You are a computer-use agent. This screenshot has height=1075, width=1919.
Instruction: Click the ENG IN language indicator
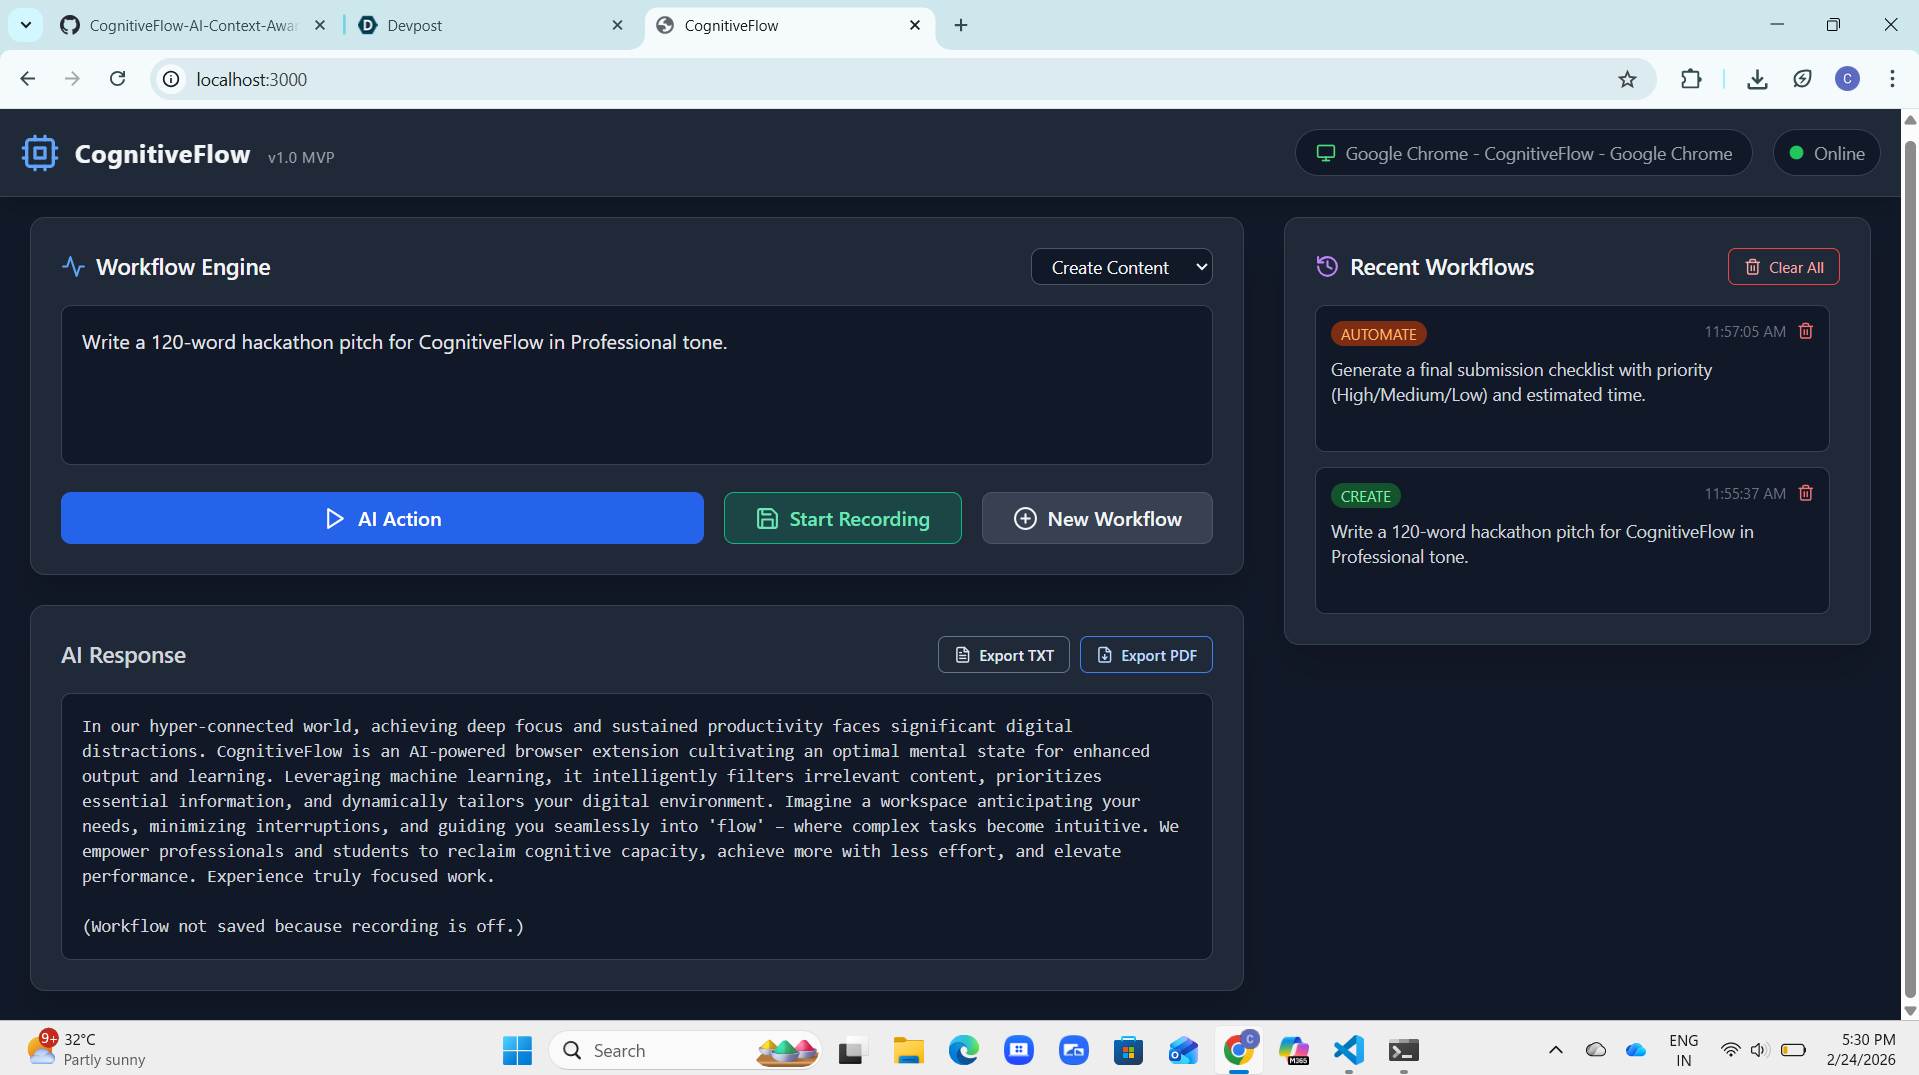click(x=1684, y=1050)
